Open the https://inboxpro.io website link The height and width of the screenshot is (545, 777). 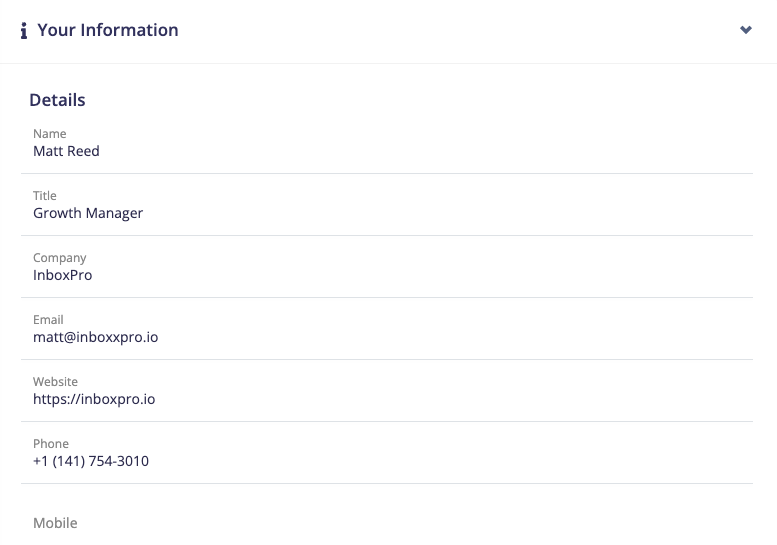tap(94, 399)
